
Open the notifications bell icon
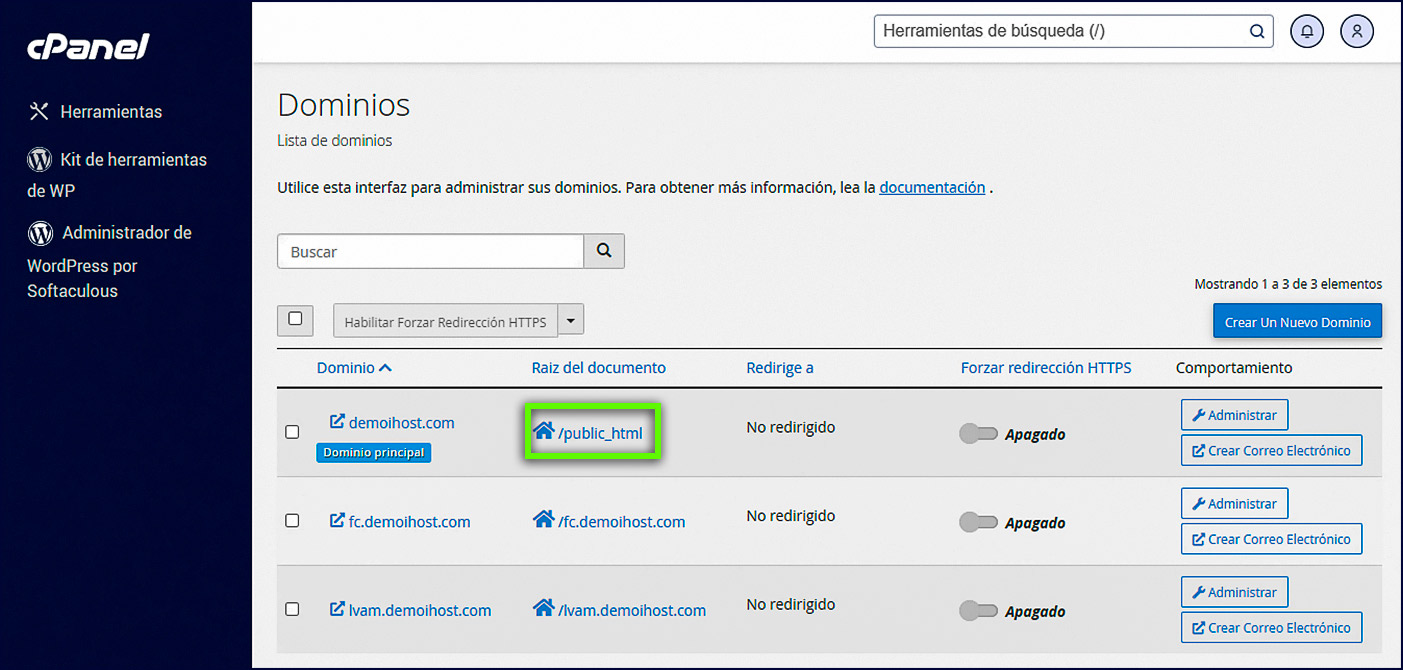pyautogui.click(x=1307, y=31)
